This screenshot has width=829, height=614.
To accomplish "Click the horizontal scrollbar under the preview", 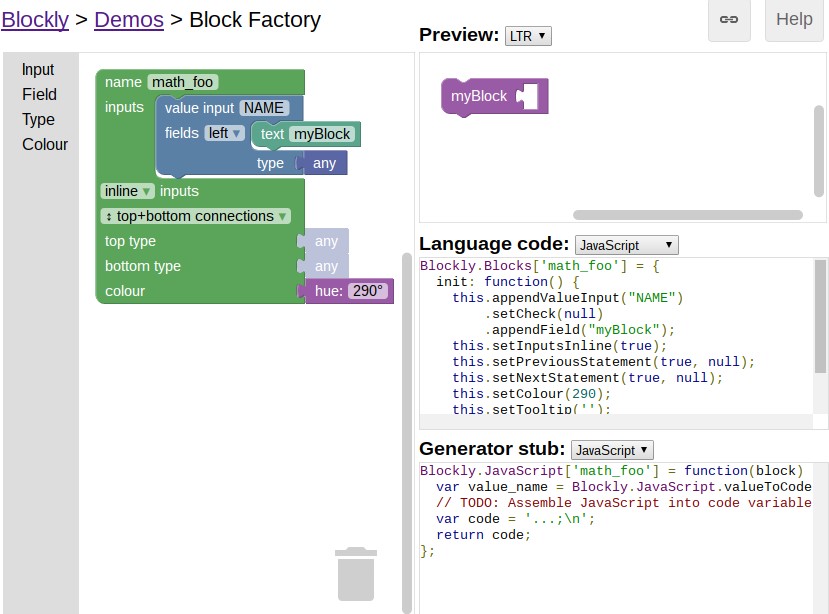I will tap(688, 214).
